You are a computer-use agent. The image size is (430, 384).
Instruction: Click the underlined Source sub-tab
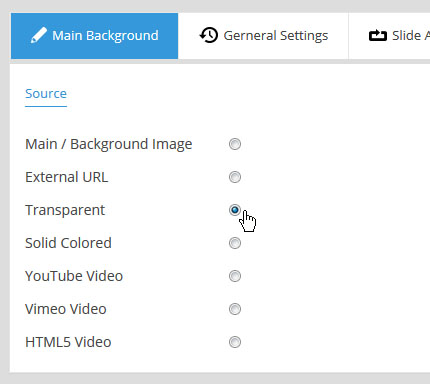tap(46, 94)
